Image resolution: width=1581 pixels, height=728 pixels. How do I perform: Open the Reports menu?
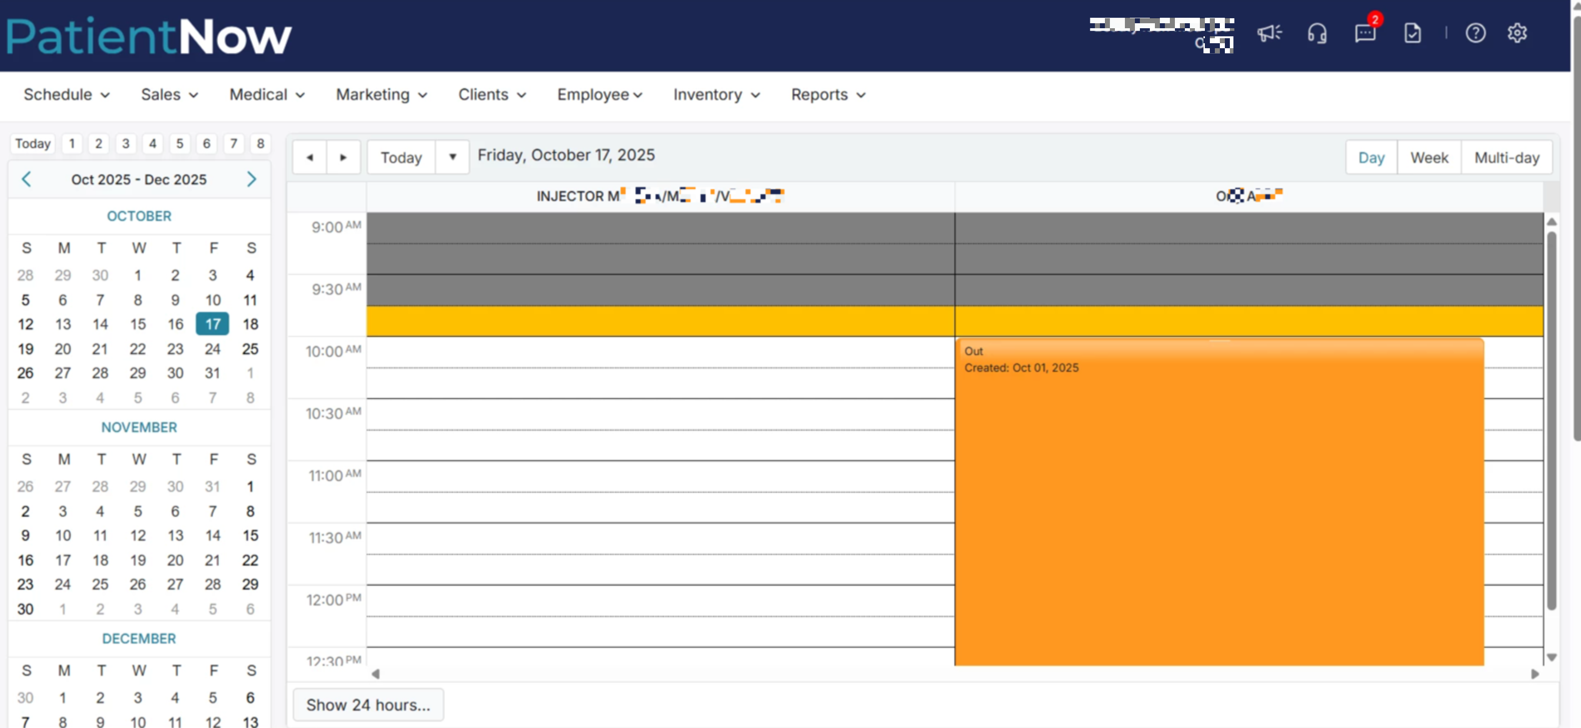pyautogui.click(x=828, y=94)
